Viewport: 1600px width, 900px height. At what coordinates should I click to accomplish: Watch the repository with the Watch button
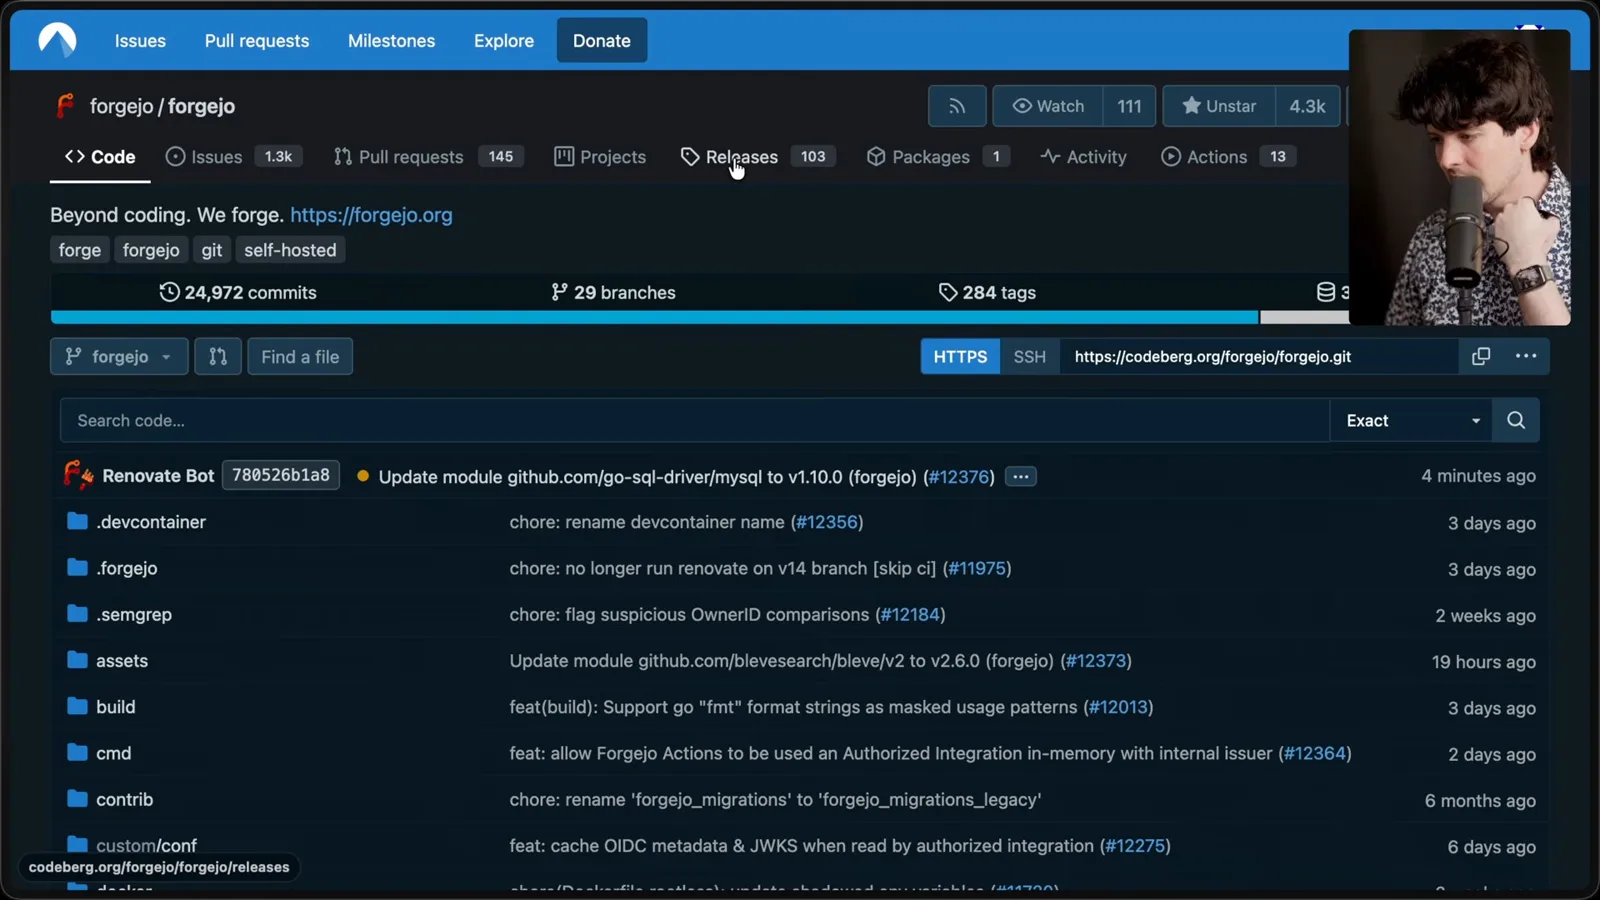click(x=1048, y=106)
